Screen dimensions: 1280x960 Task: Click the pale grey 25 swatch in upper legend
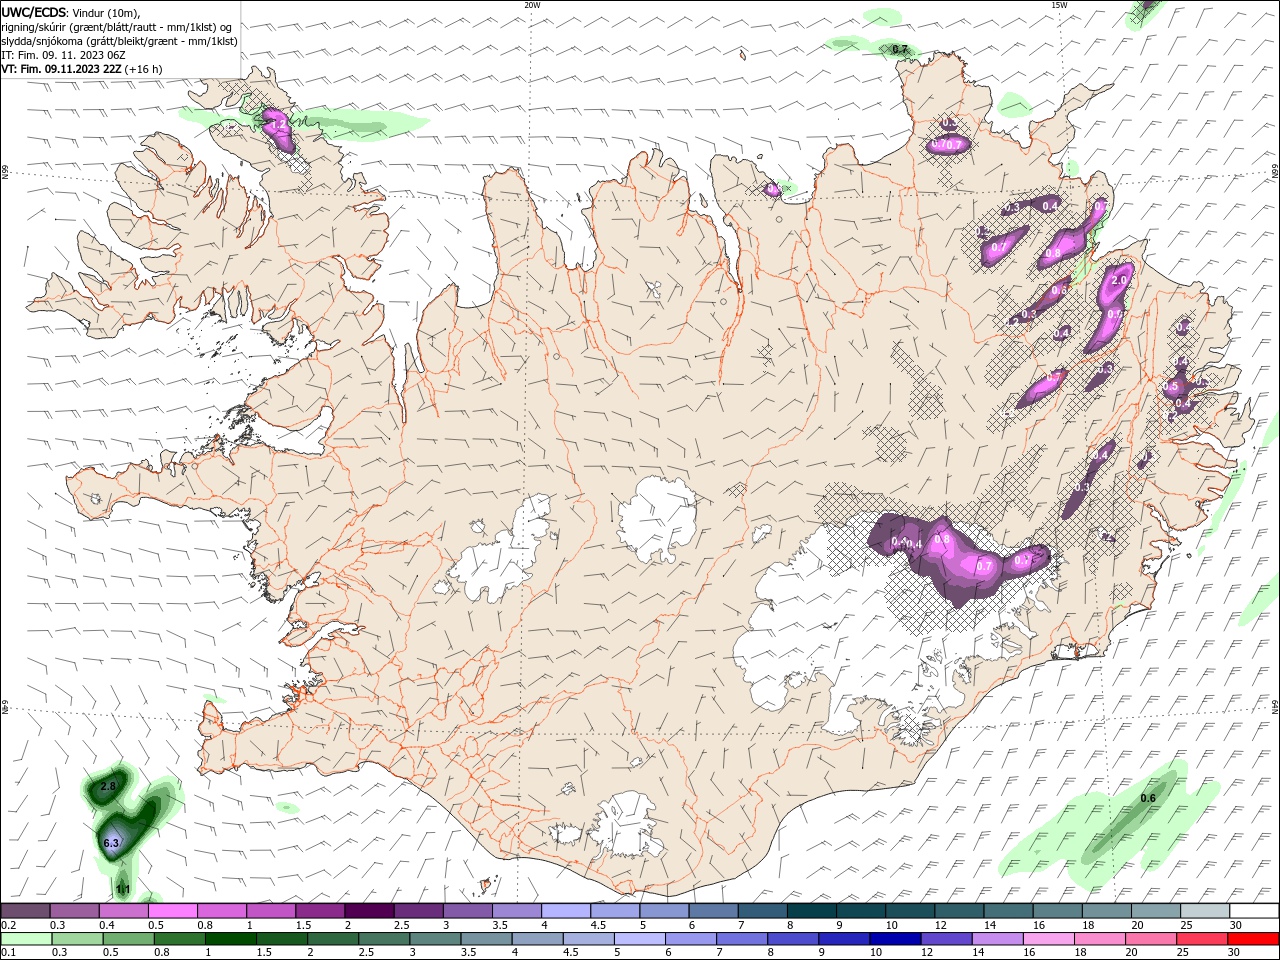point(1205,911)
